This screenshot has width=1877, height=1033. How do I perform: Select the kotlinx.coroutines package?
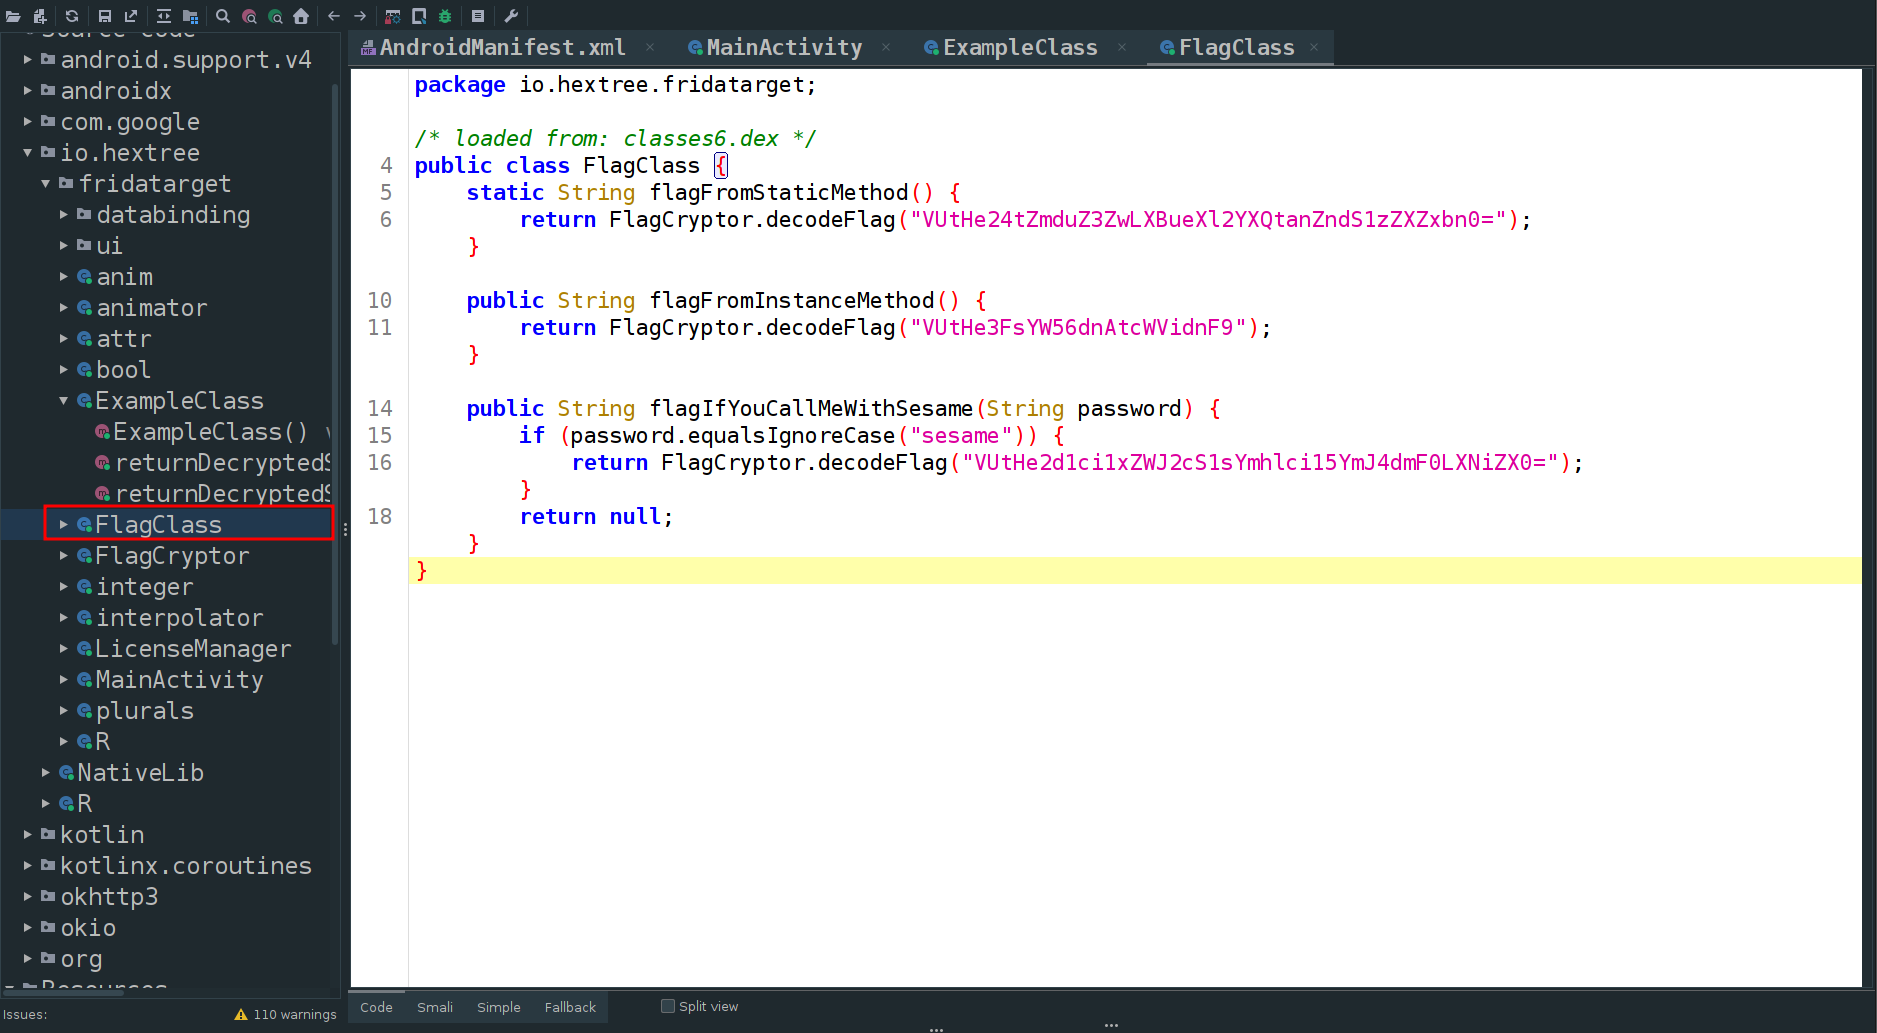186,866
